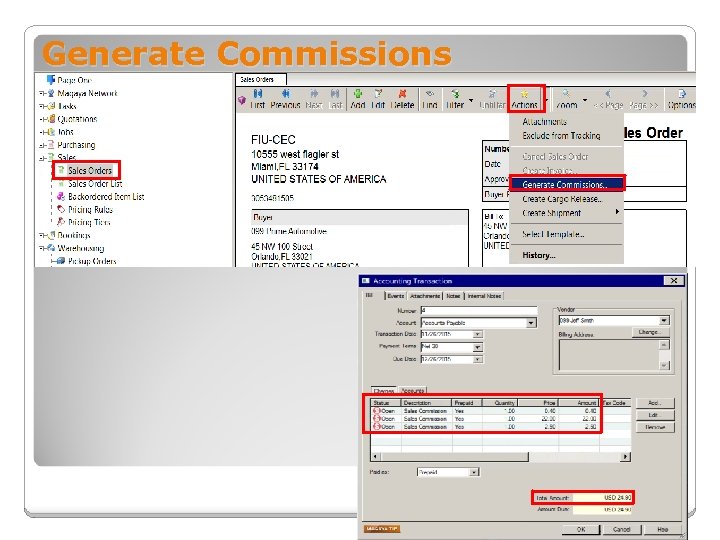
Task: Go to the First record toolbar icon
Action: point(258,94)
